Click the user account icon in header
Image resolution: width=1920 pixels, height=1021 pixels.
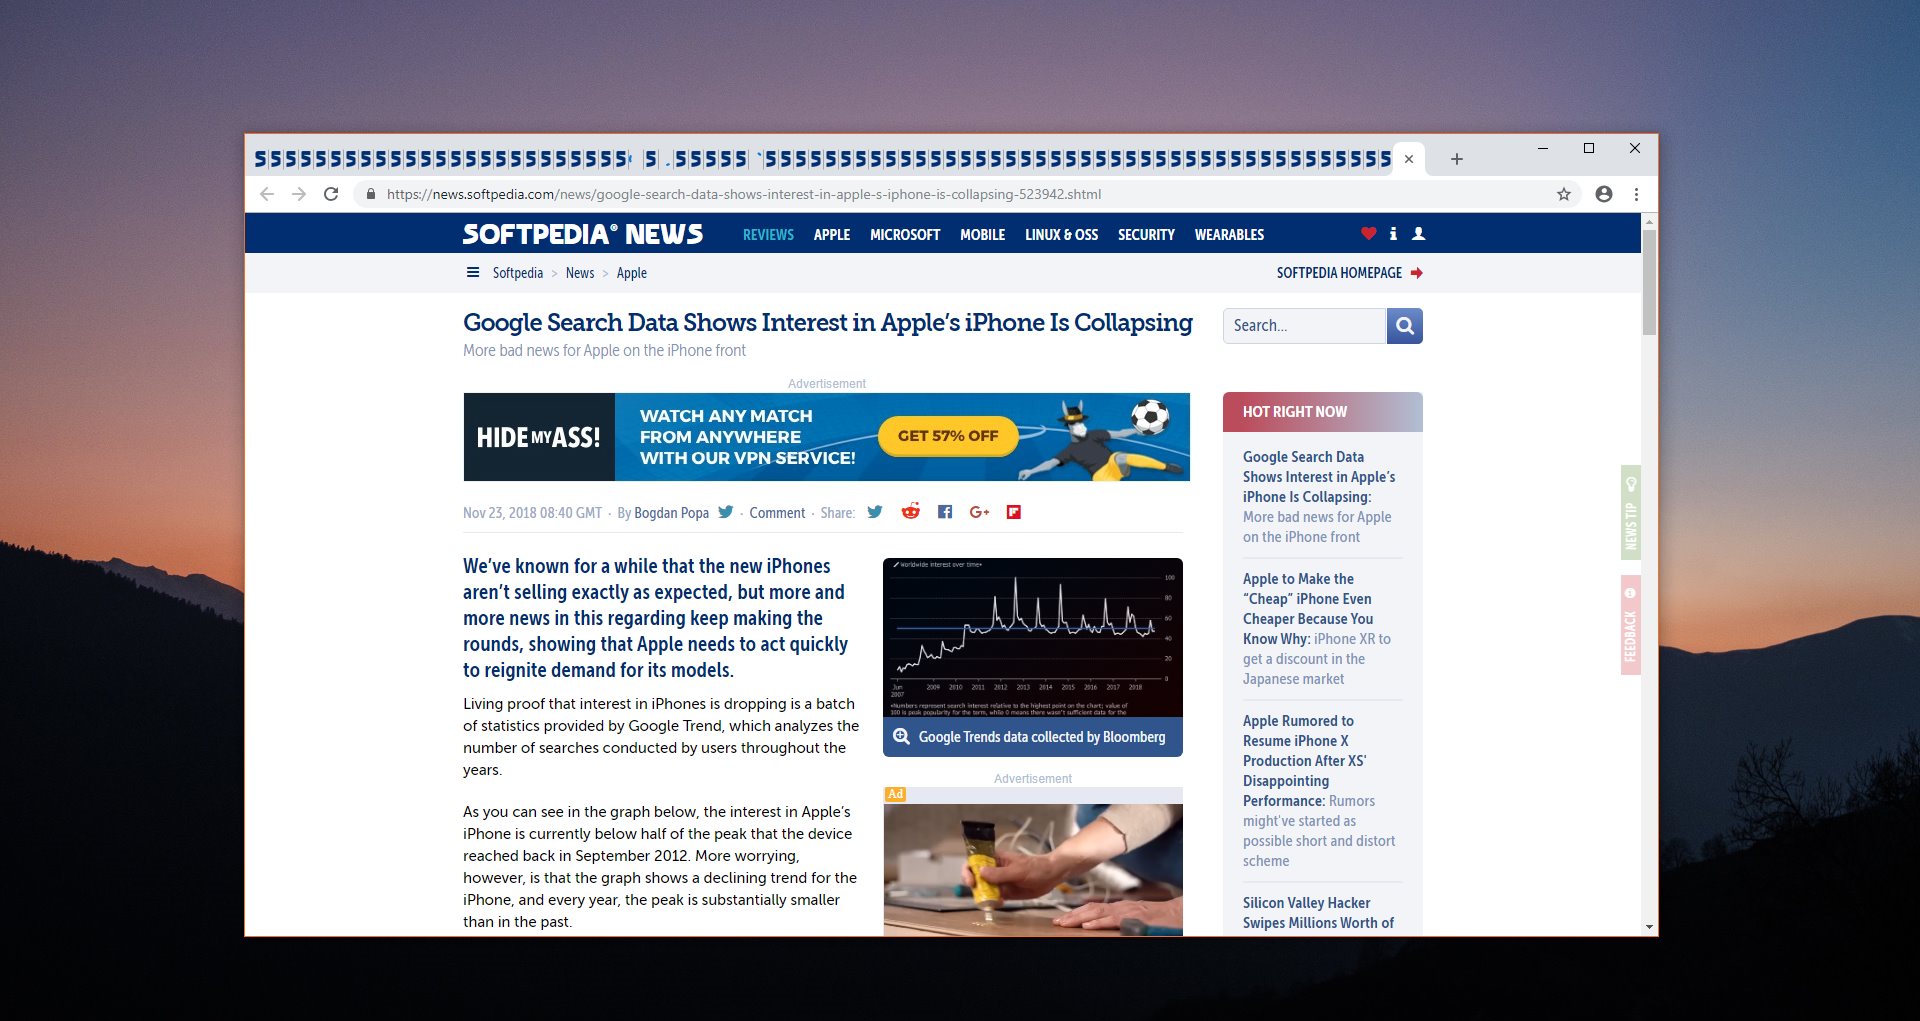(1418, 233)
